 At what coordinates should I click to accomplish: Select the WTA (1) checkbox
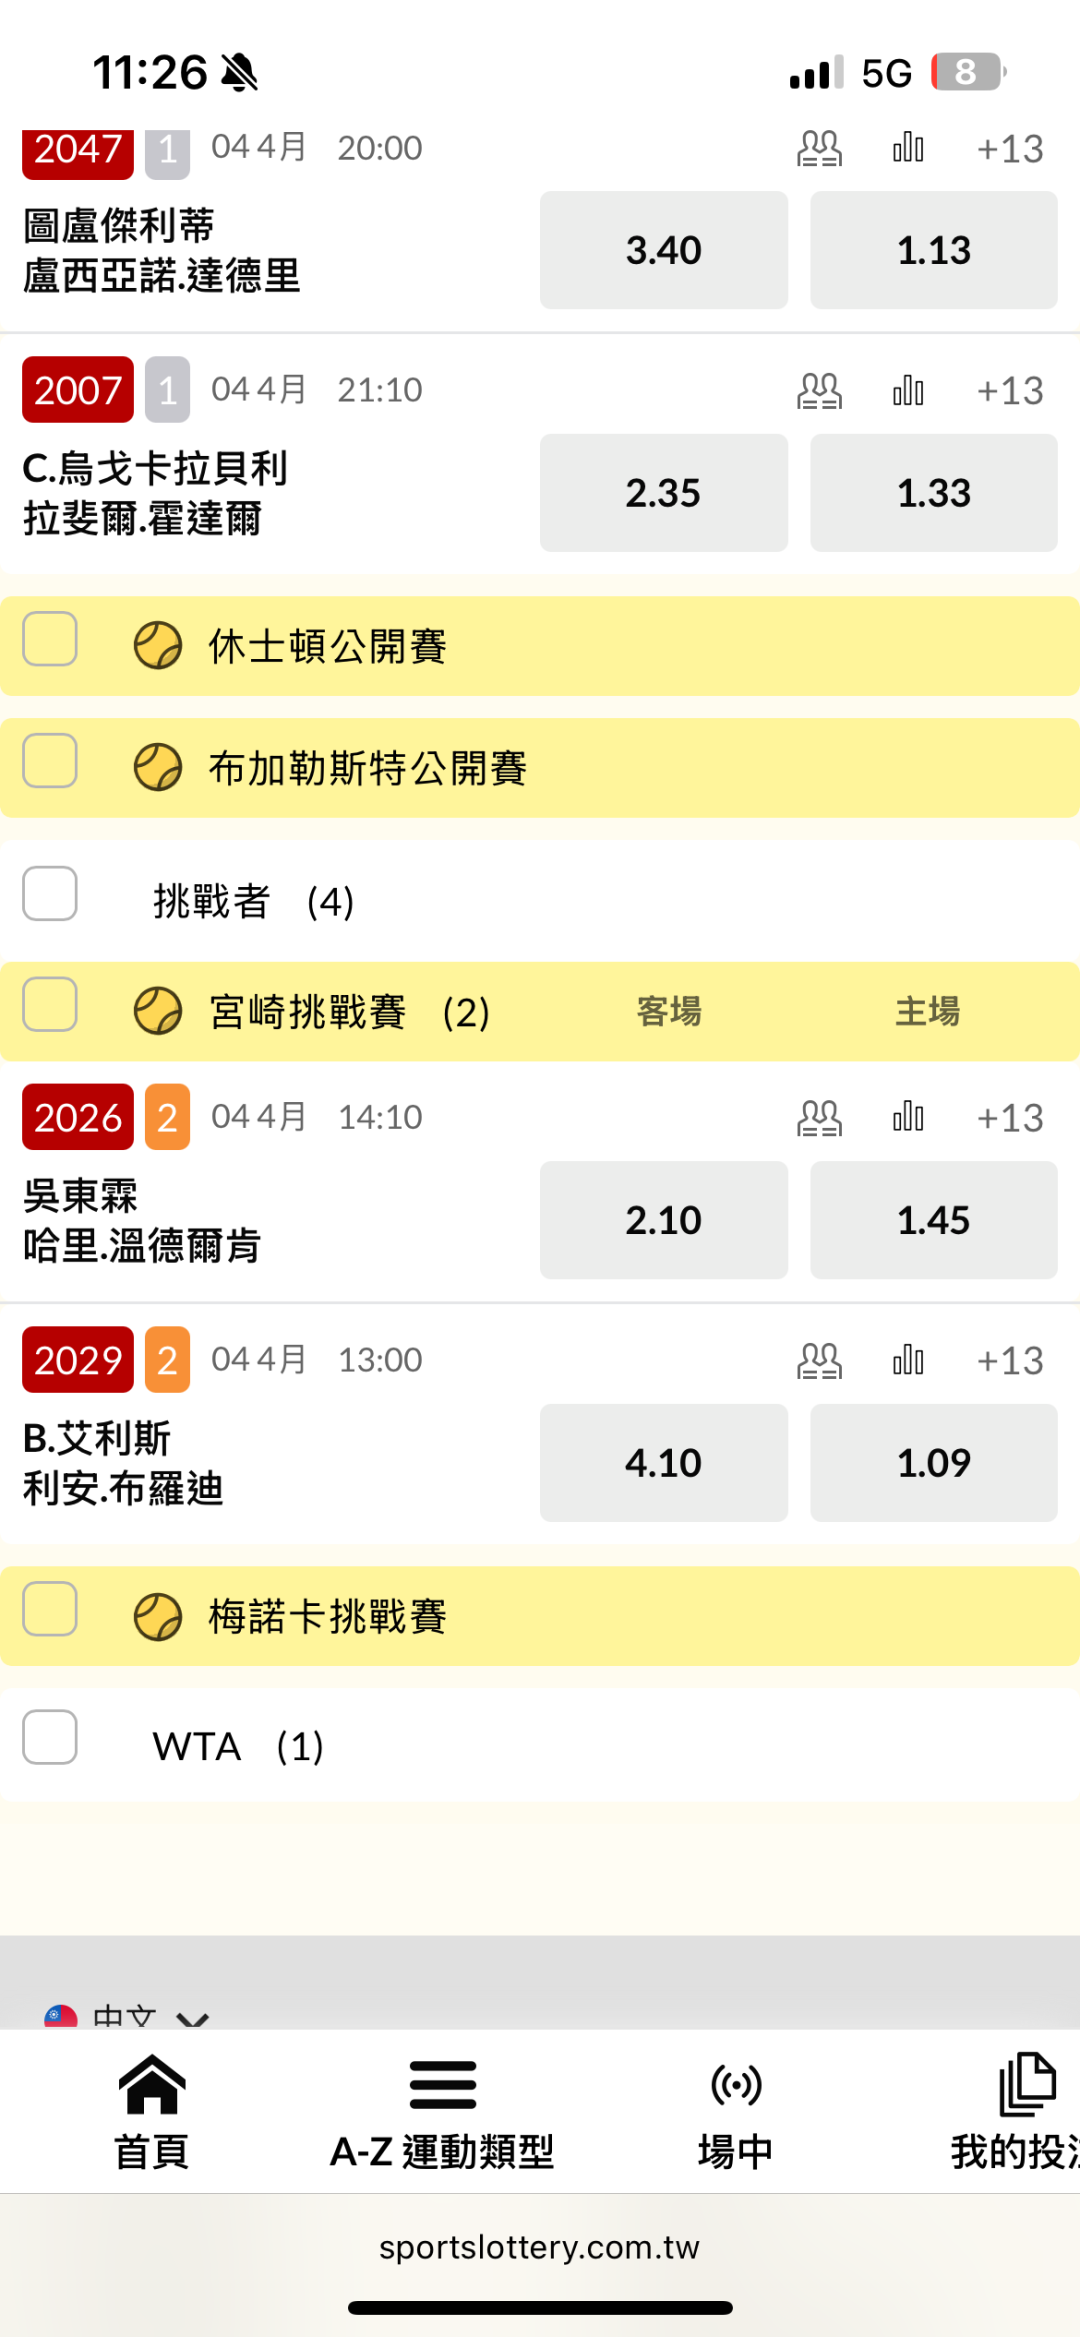[50, 1737]
